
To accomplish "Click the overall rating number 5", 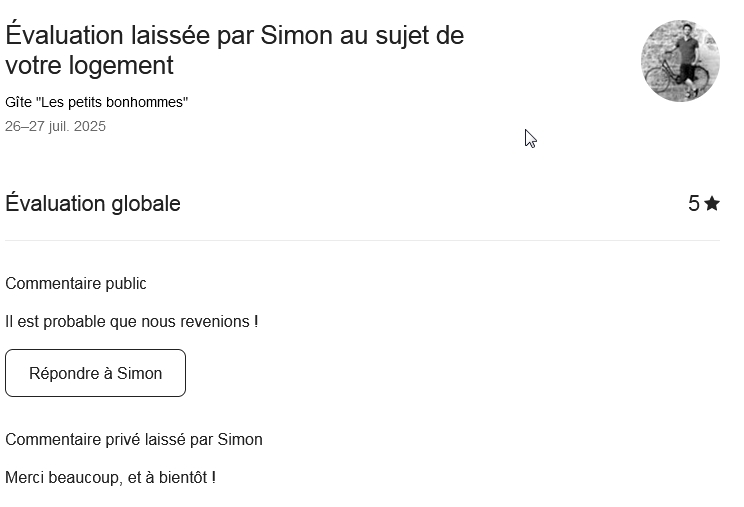I will (694, 204).
